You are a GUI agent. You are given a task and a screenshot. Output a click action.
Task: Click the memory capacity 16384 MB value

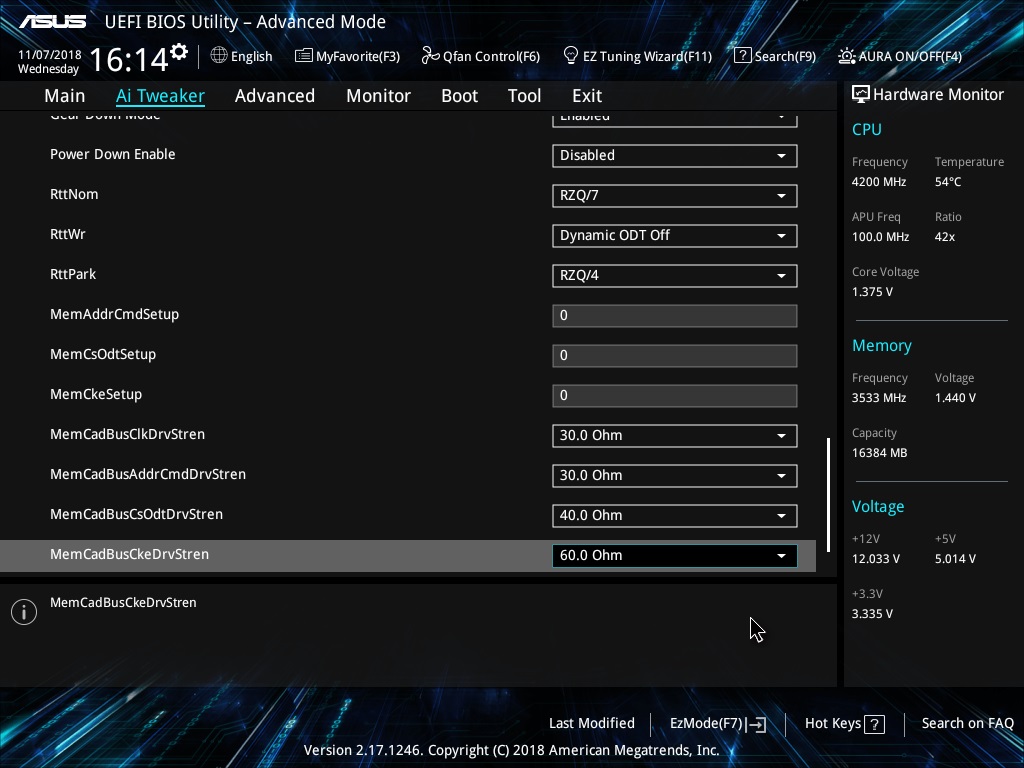pos(880,453)
